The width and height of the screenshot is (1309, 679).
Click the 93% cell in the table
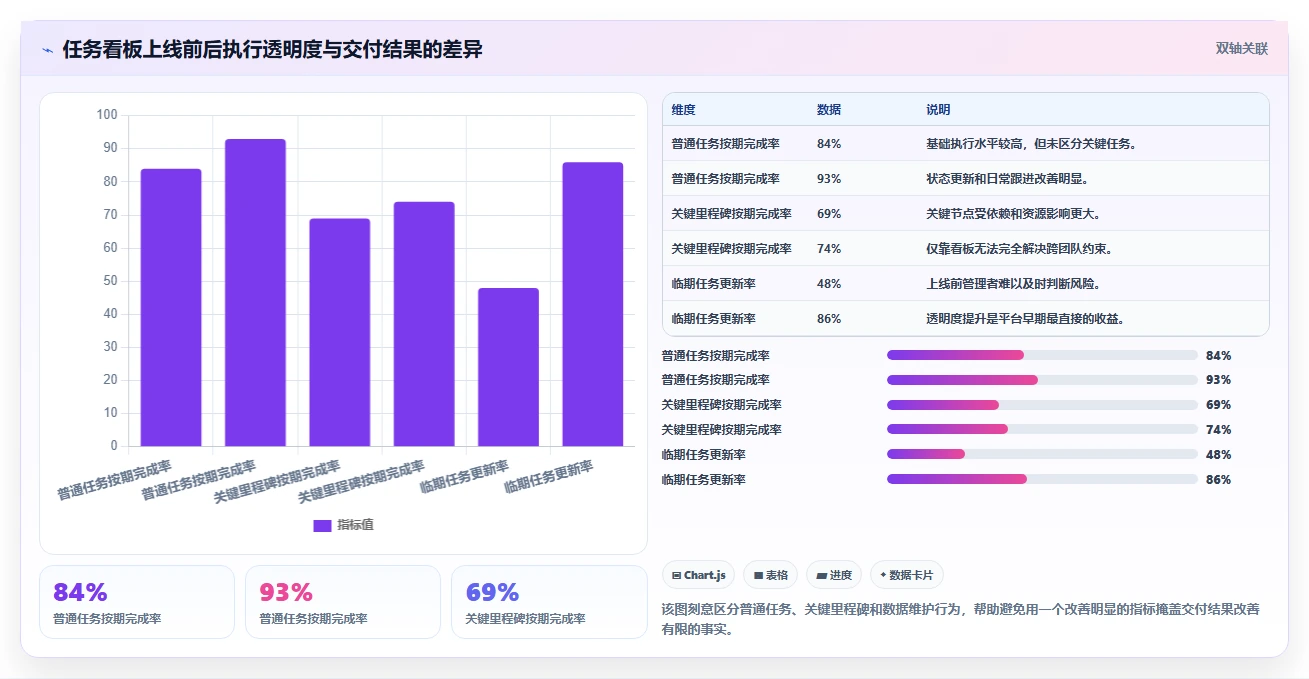[829, 179]
